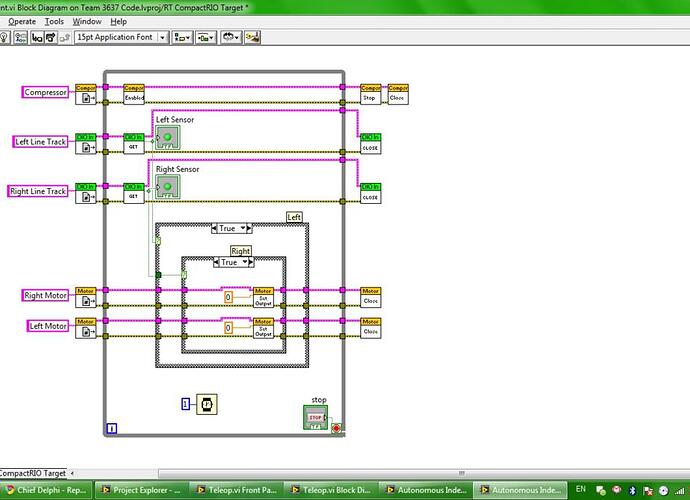Switch to Project Explorer taskbar window

(x=141, y=490)
